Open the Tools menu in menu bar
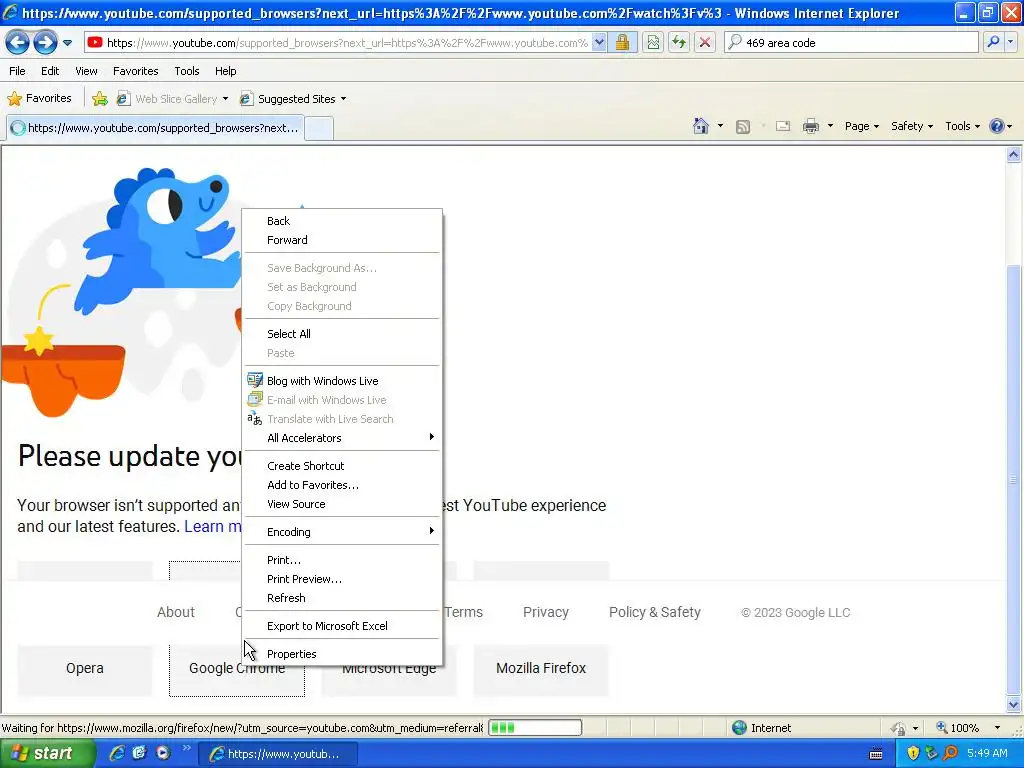 (x=187, y=71)
